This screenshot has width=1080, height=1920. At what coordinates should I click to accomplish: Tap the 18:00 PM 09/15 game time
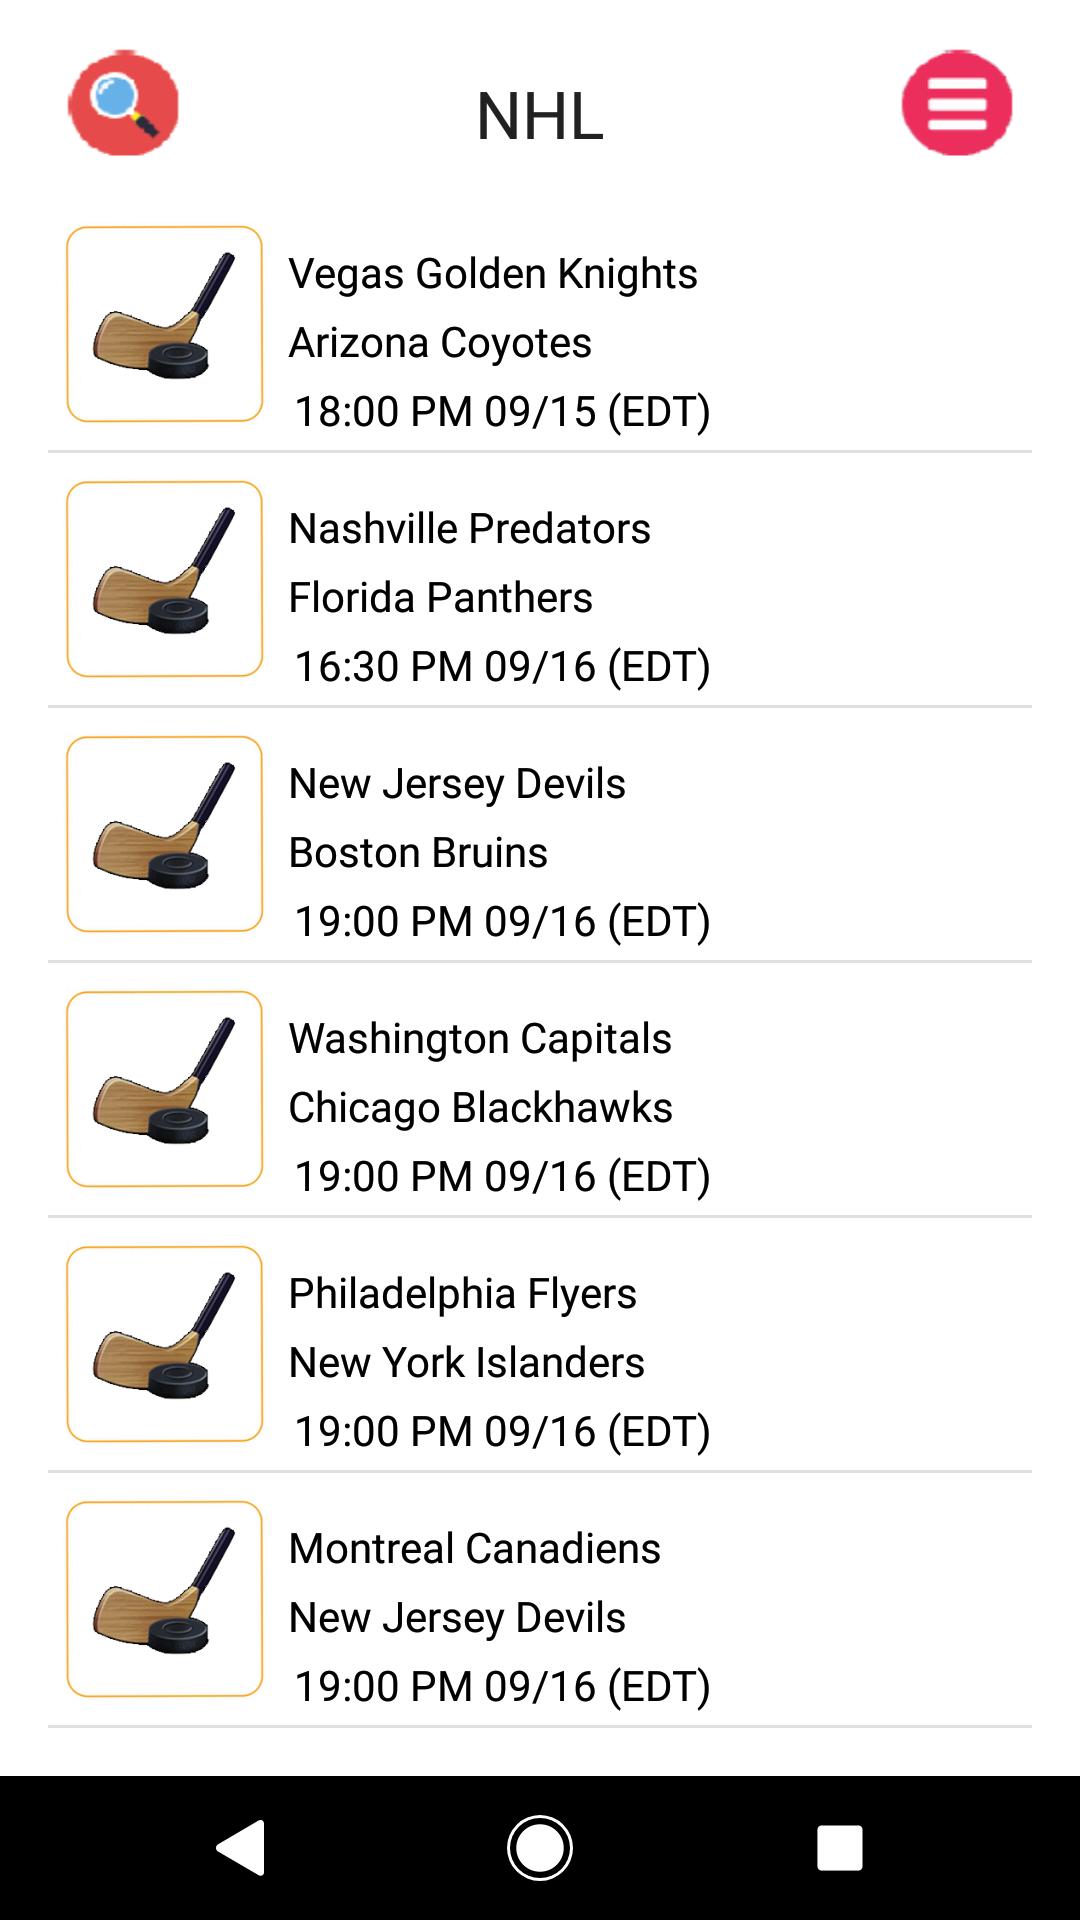[502, 412]
